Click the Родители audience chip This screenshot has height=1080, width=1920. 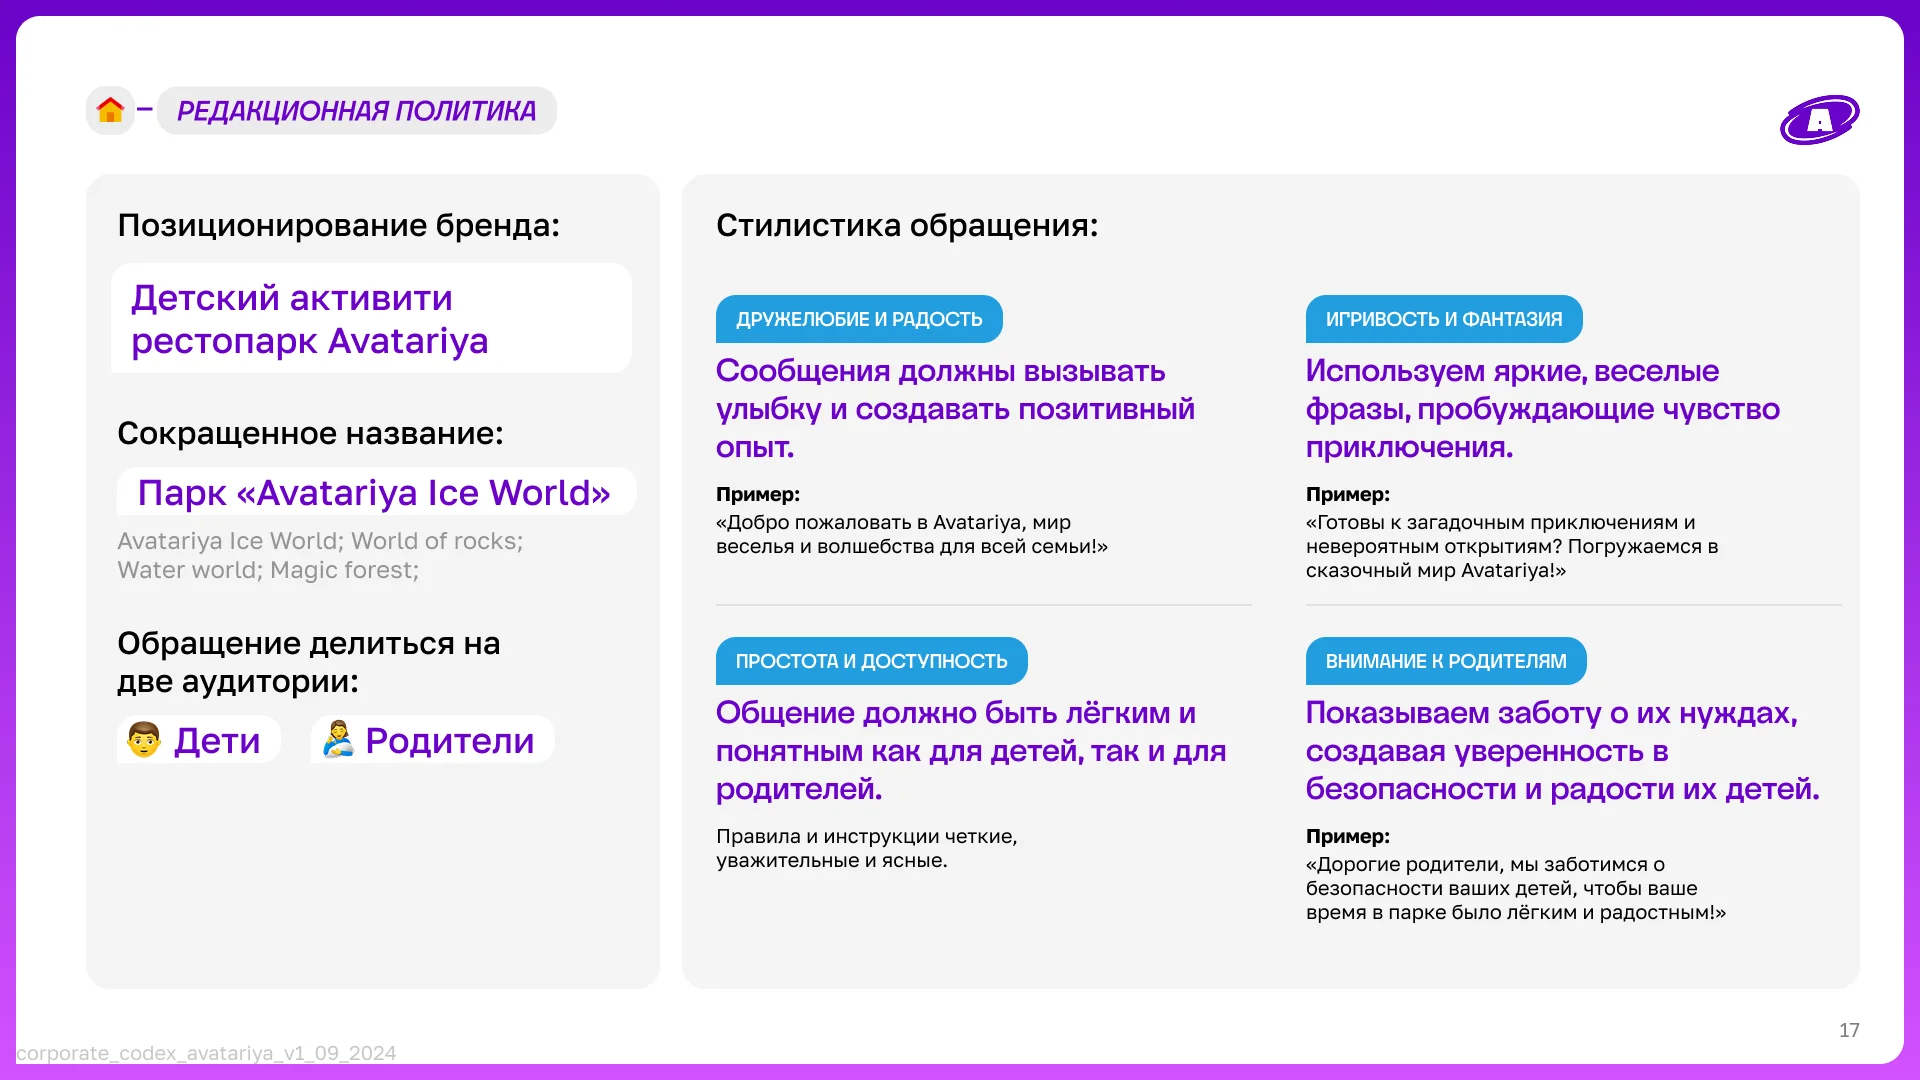pyautogui.click(x=432, y=740)
